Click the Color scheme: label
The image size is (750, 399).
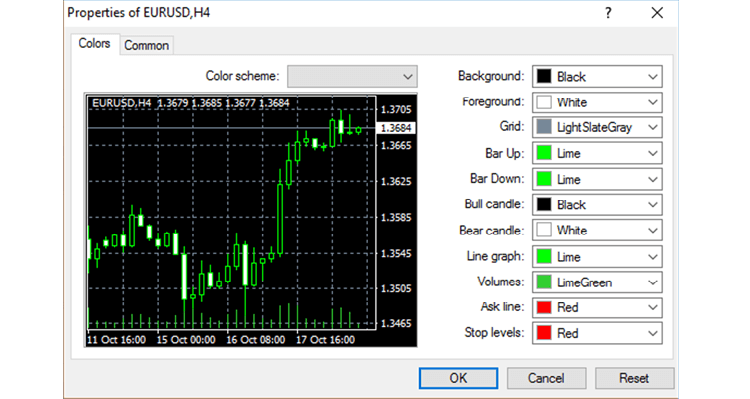[x=243, y=76]
